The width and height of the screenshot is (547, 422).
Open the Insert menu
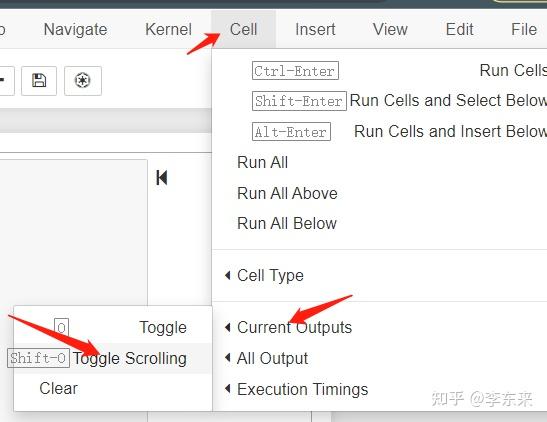315,29
